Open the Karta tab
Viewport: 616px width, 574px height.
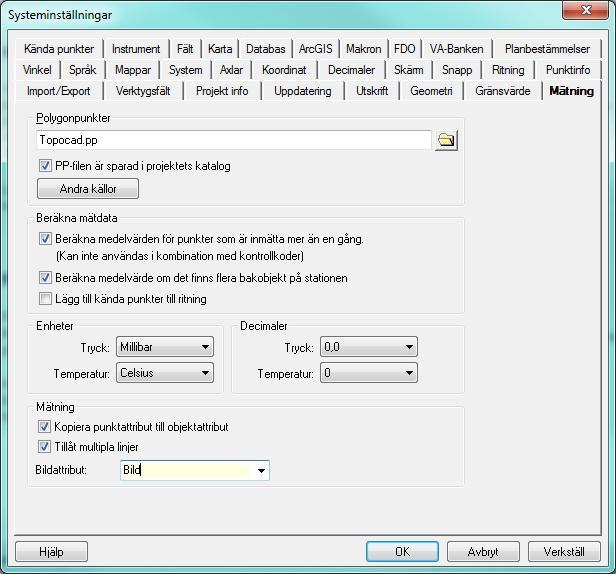[220, 49]
